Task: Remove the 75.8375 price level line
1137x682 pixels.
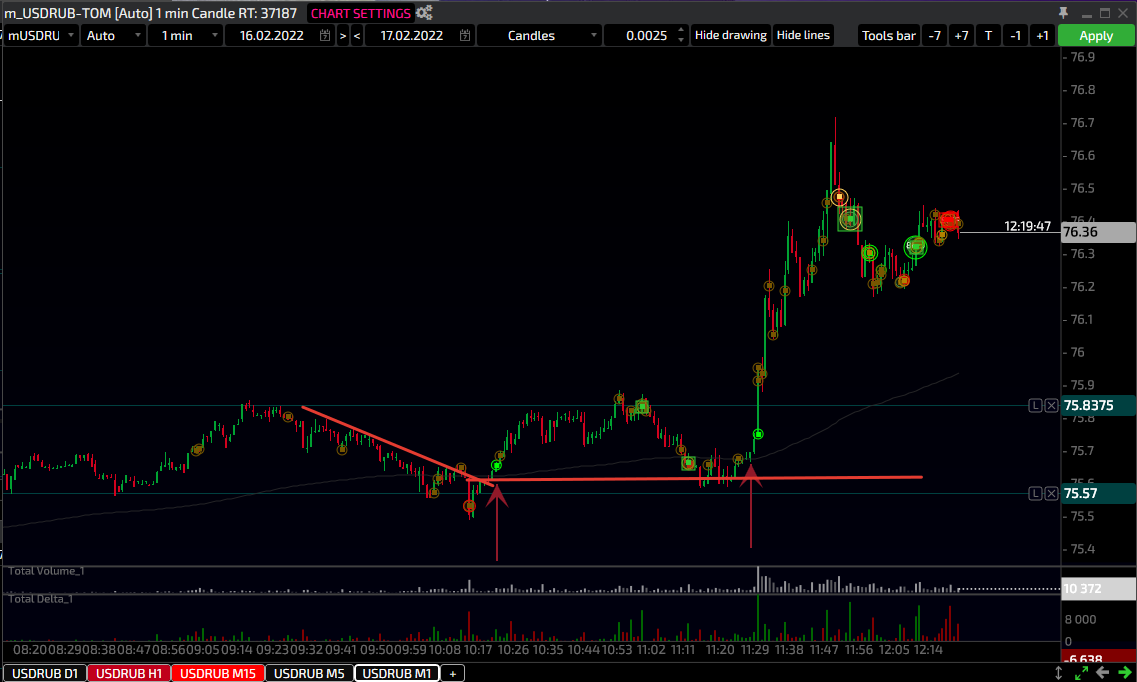Action: click(x=1051, y=405)
